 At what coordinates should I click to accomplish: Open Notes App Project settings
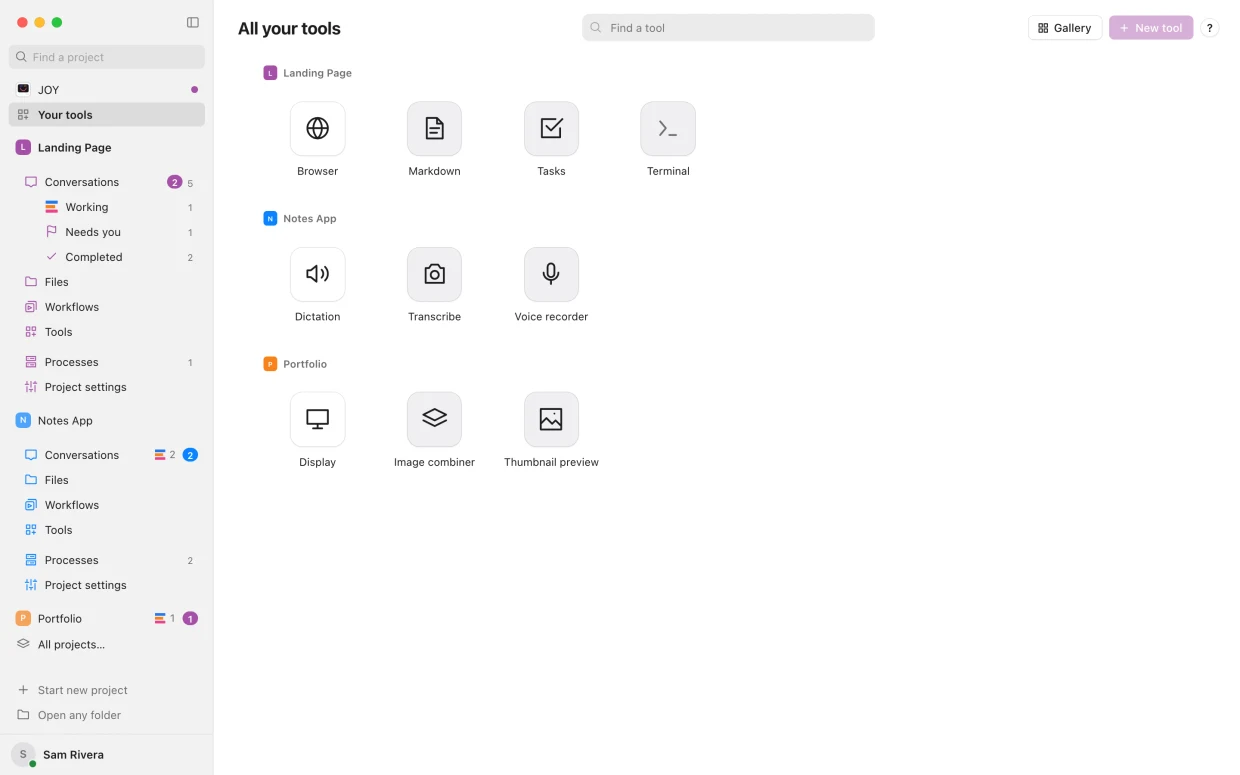coord(107,585)
